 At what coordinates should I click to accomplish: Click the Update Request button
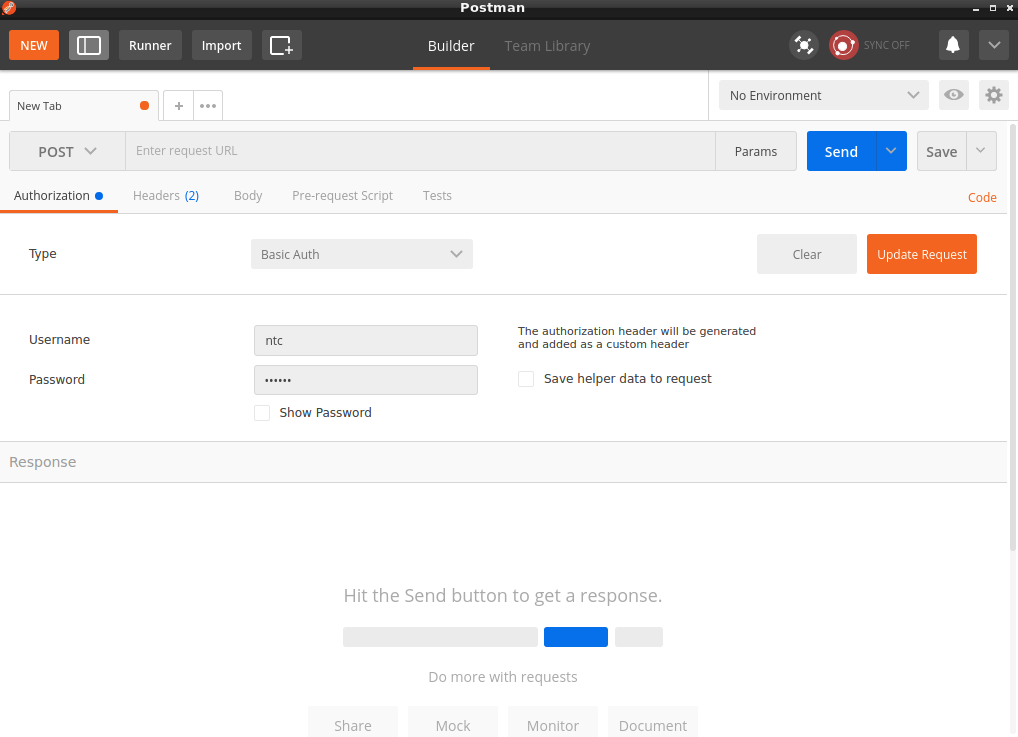click(x=921, y=254)
